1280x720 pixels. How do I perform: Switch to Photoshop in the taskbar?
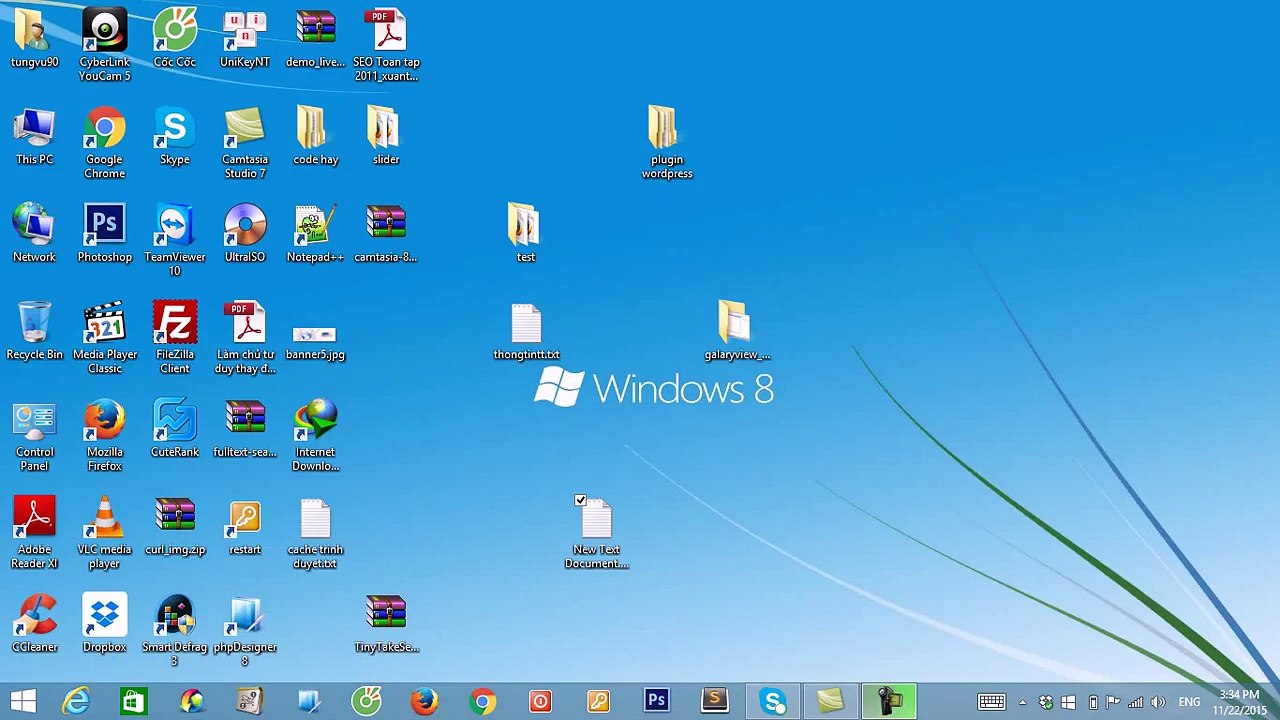656,701
